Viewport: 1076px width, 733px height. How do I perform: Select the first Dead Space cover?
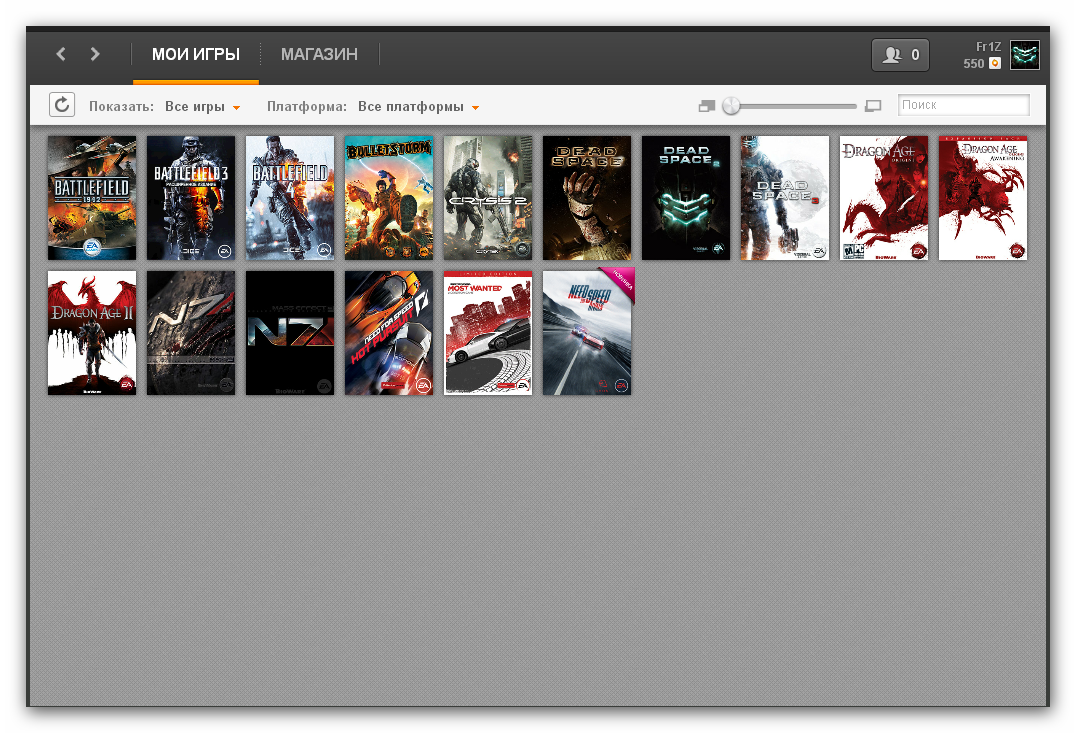coord(587,198)
